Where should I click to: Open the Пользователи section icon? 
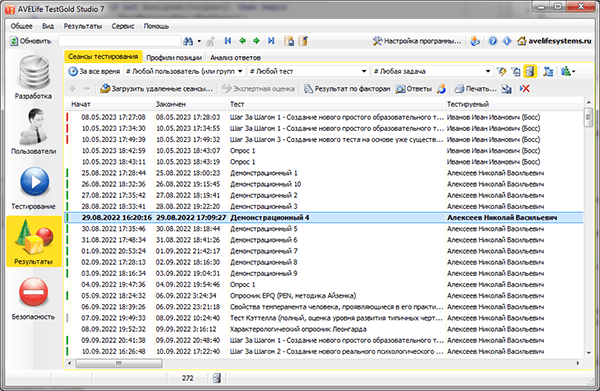34,132
